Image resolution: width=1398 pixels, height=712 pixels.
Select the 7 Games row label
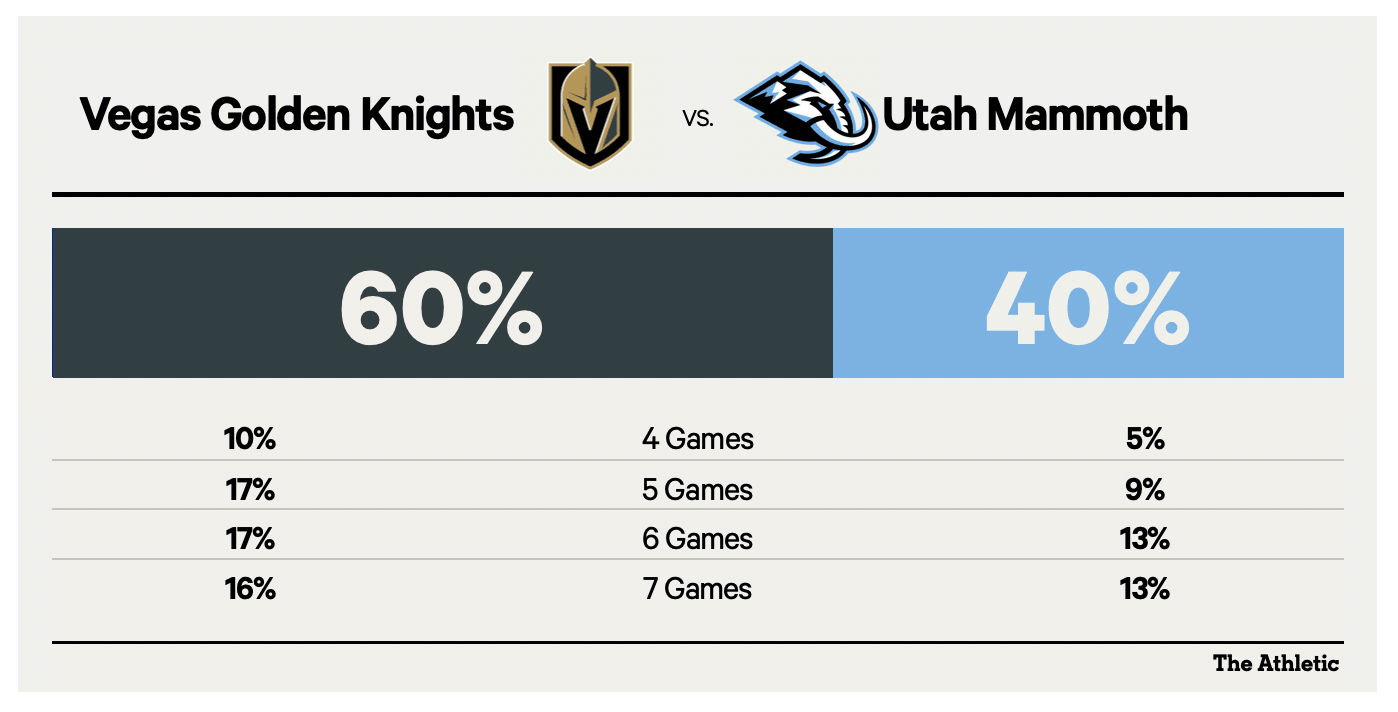(698, 589)
